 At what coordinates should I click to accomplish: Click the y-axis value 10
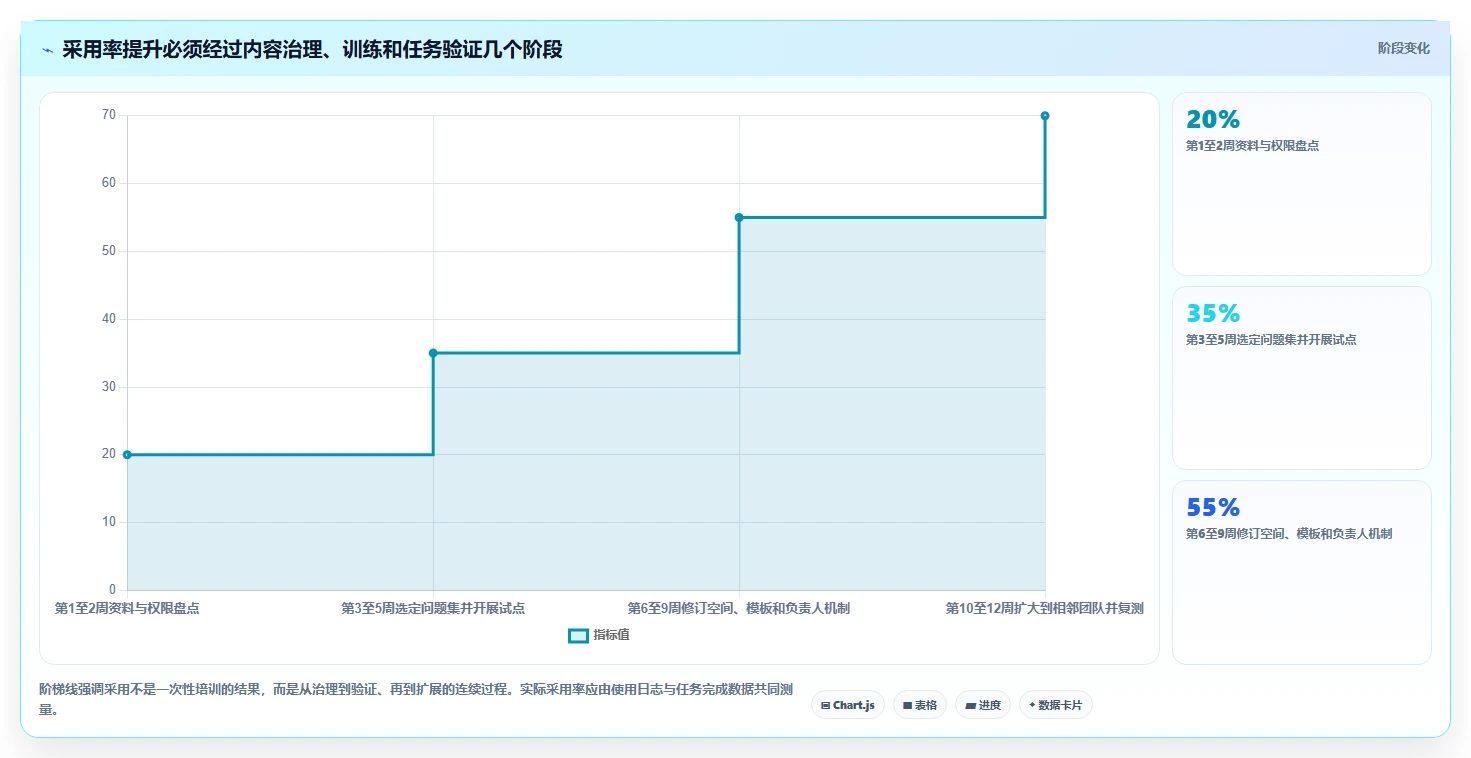pos(108,522)
